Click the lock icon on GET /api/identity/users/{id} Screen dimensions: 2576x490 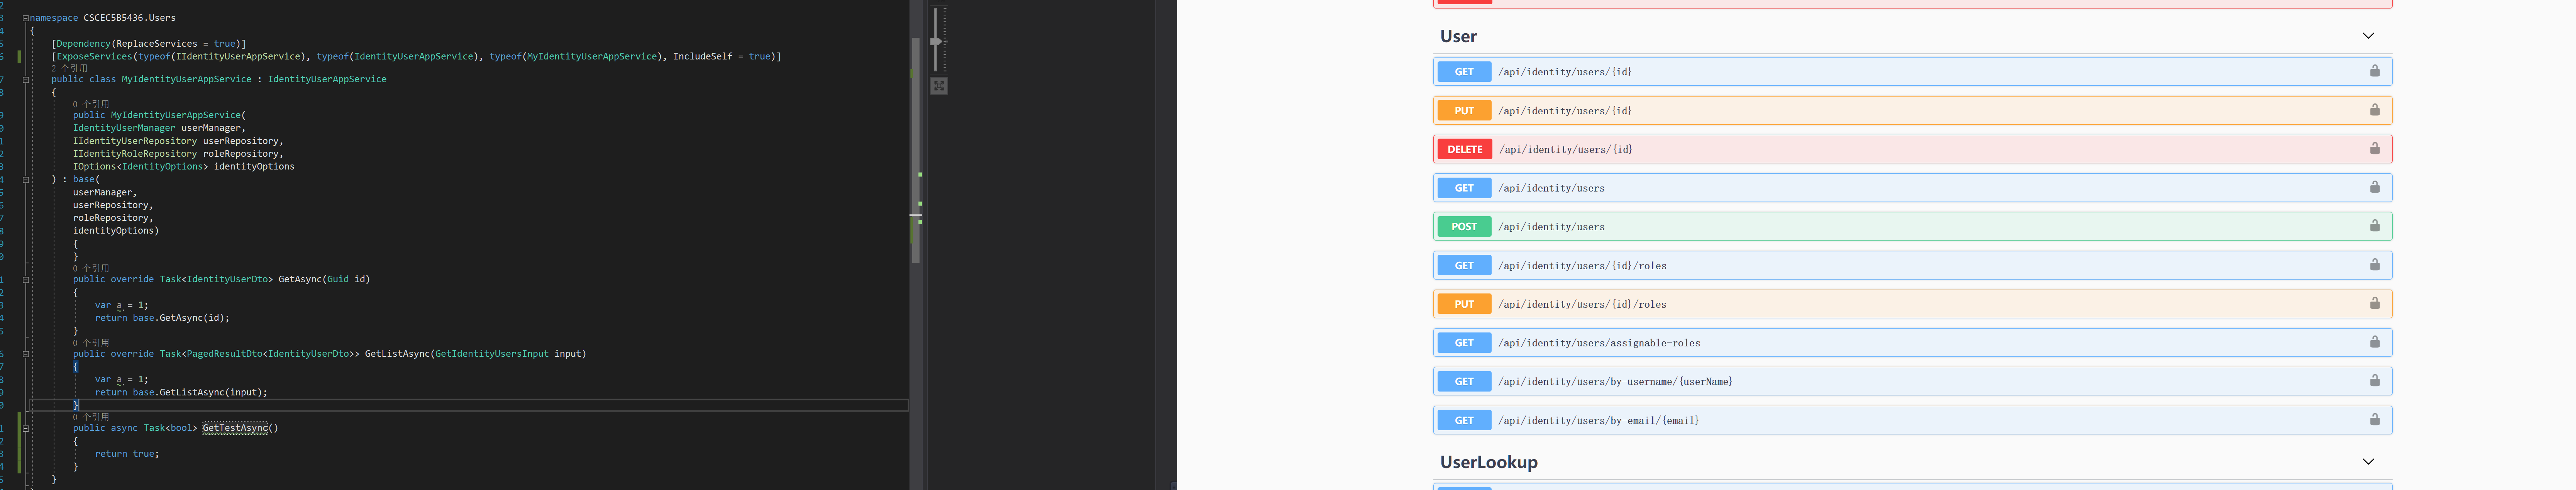coord(2375,71)
